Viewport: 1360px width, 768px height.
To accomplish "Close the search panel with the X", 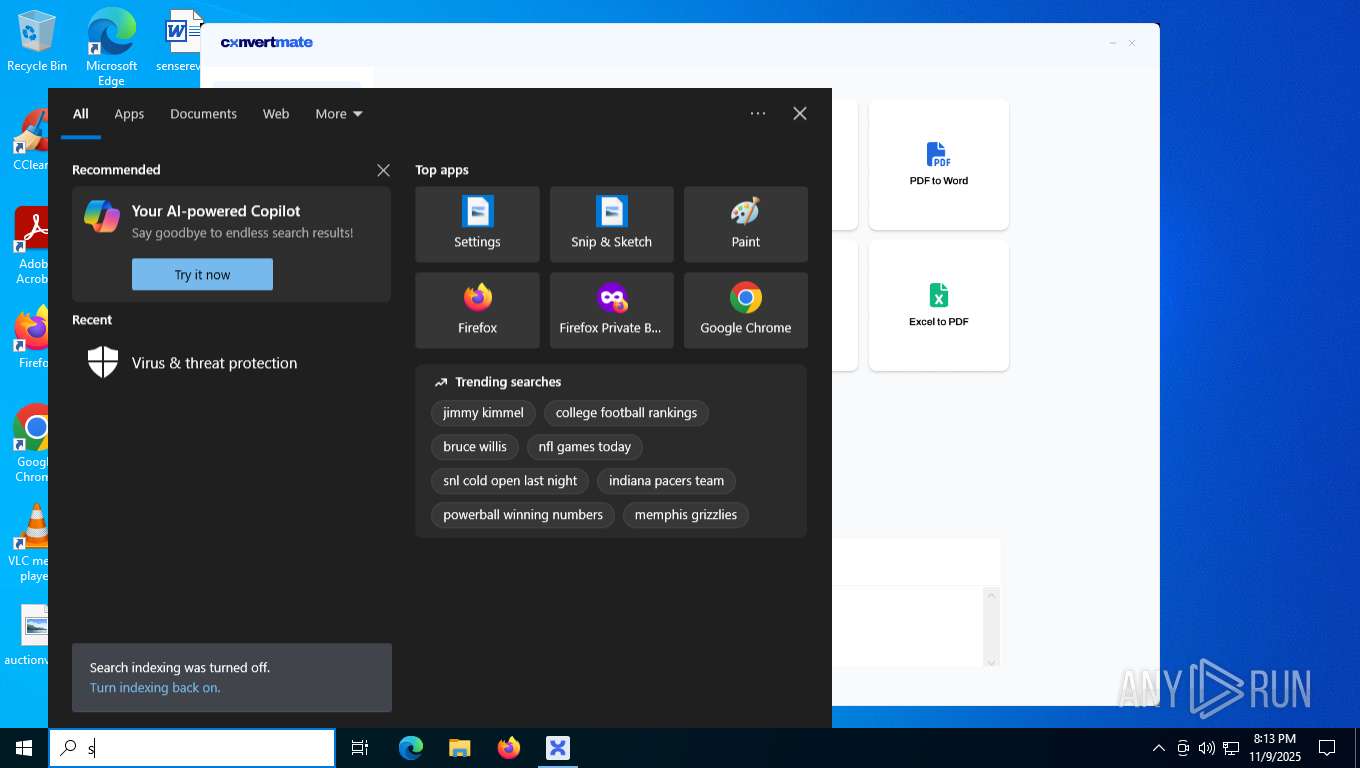I will point(800,113).
